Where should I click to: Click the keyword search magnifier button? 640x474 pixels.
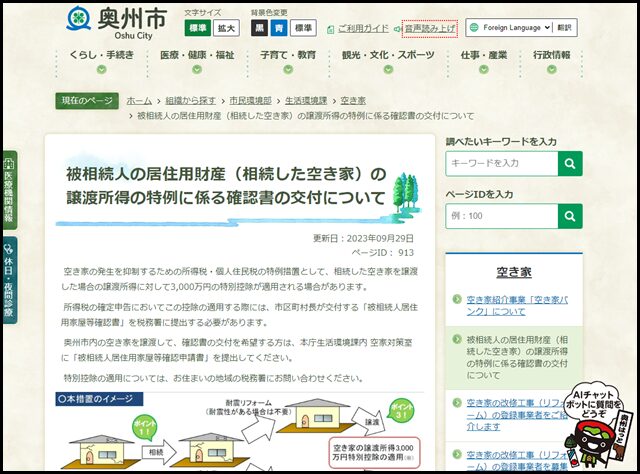tap(570, 163)
